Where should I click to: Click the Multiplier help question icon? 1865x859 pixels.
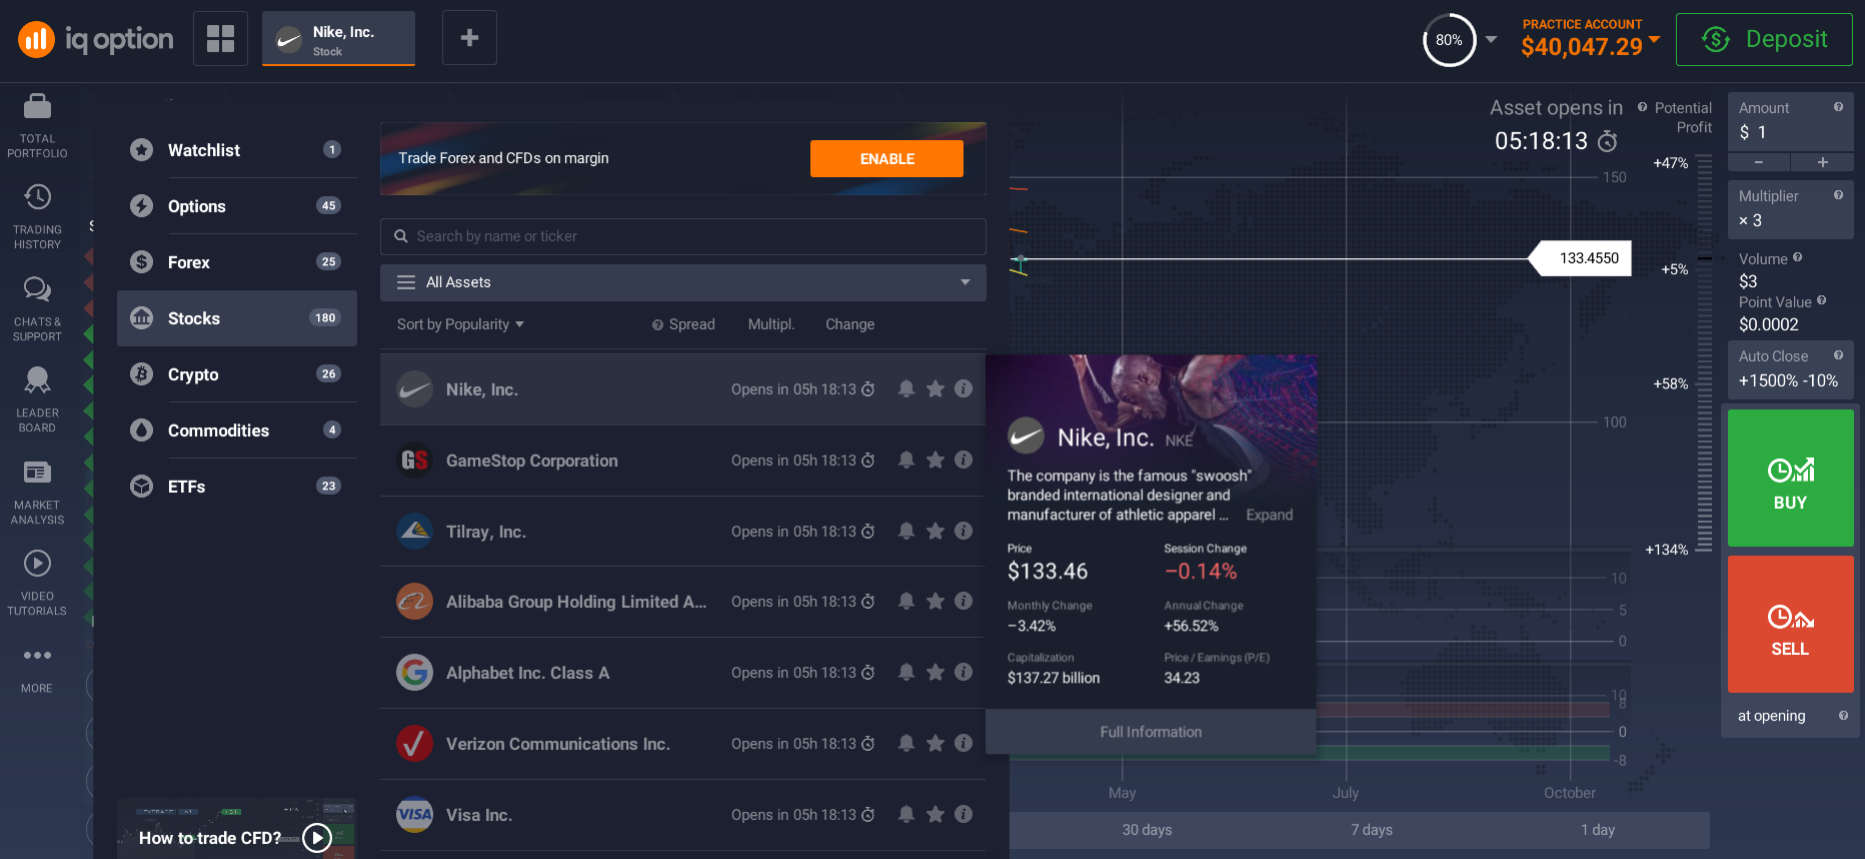[1838, 195]
